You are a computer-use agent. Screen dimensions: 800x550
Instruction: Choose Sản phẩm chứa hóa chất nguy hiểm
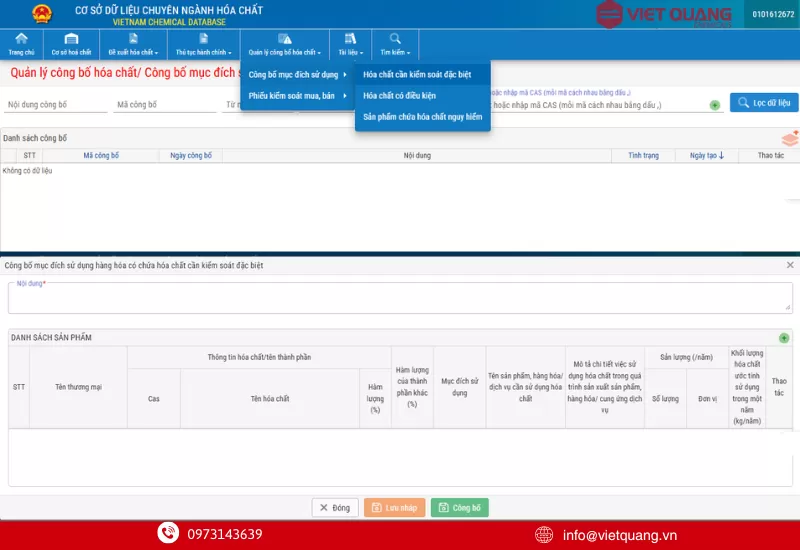[422, 117]
